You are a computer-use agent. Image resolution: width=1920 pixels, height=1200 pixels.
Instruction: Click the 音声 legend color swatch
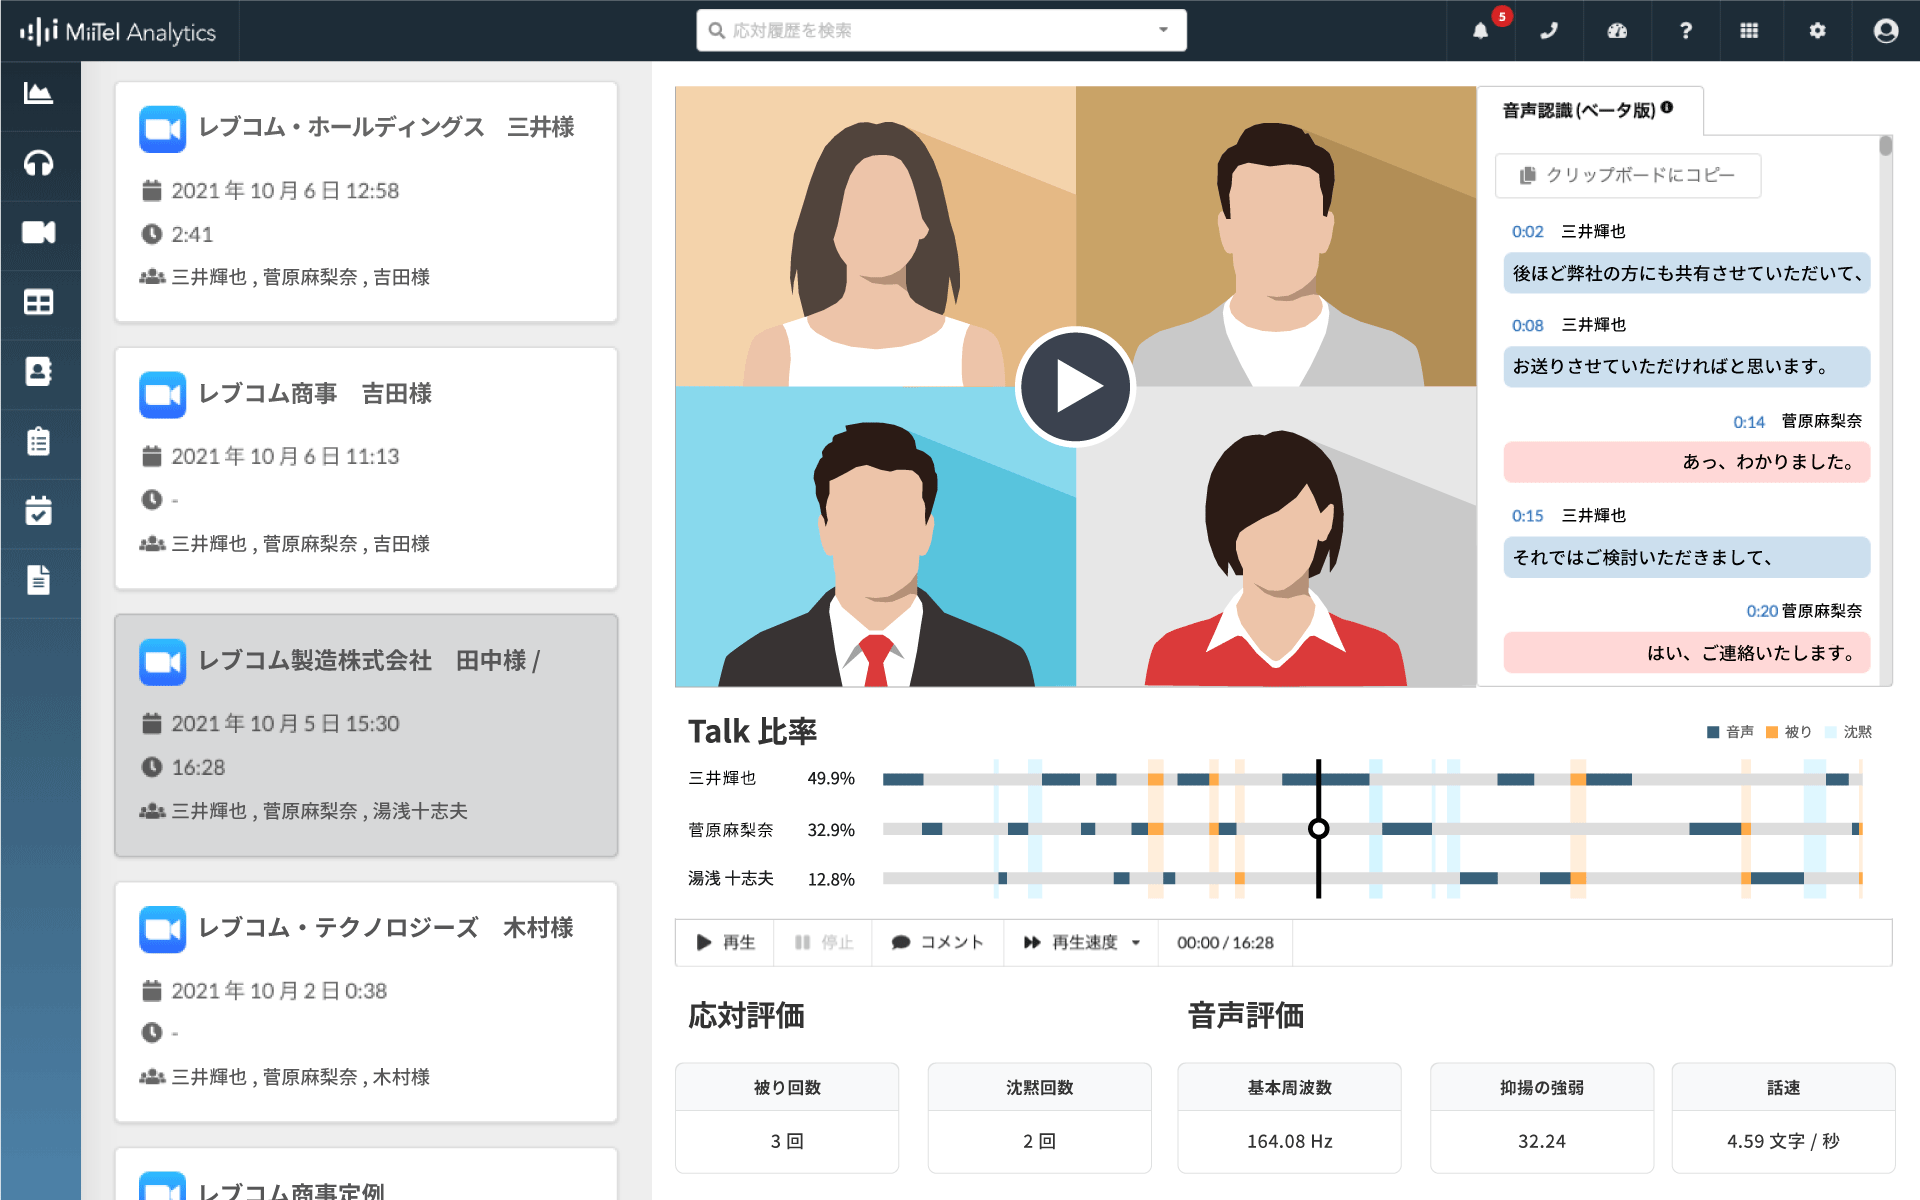tap(1712, 732)
